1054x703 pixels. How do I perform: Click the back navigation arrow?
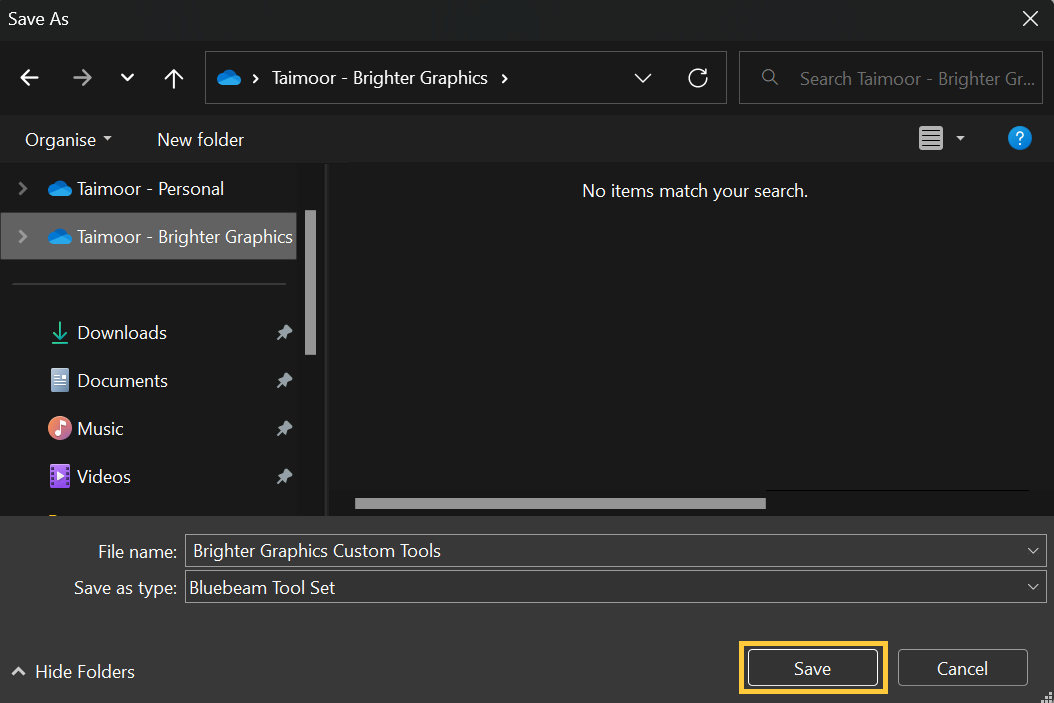tap(29, 77)
